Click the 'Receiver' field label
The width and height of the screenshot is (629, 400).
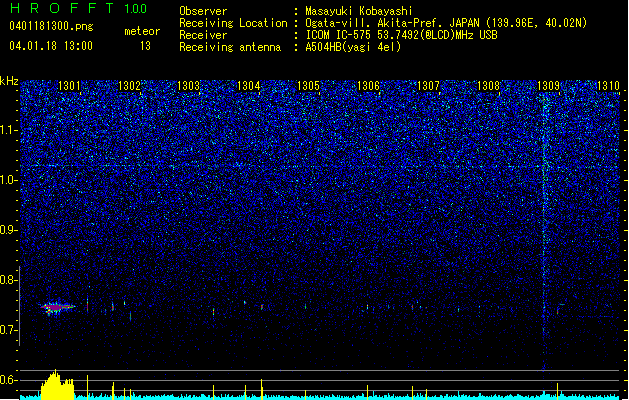click(x=203, y=35)
